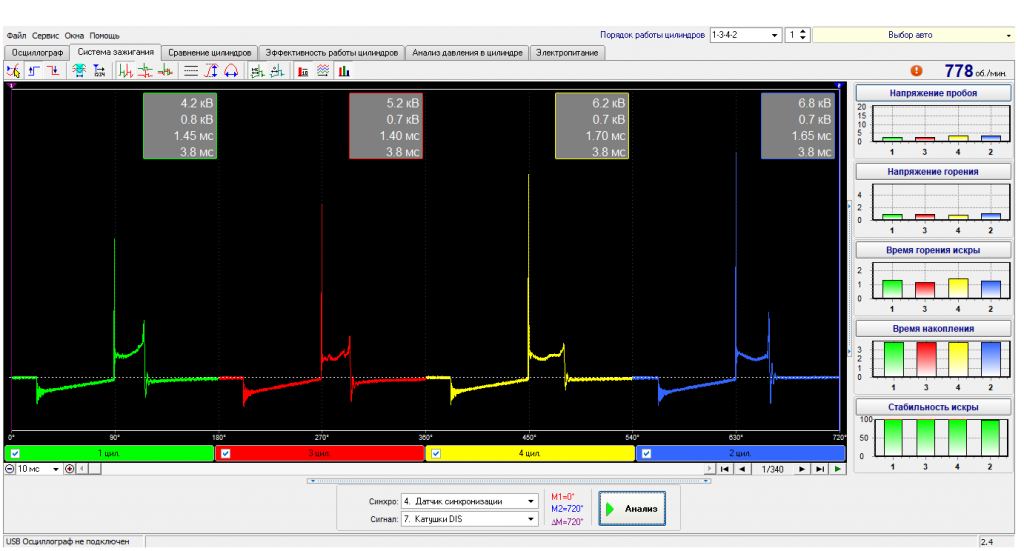The width and height of the screenshot is (1024, 551).
Task: Open the Окна menu
Action: coord(74,35)
